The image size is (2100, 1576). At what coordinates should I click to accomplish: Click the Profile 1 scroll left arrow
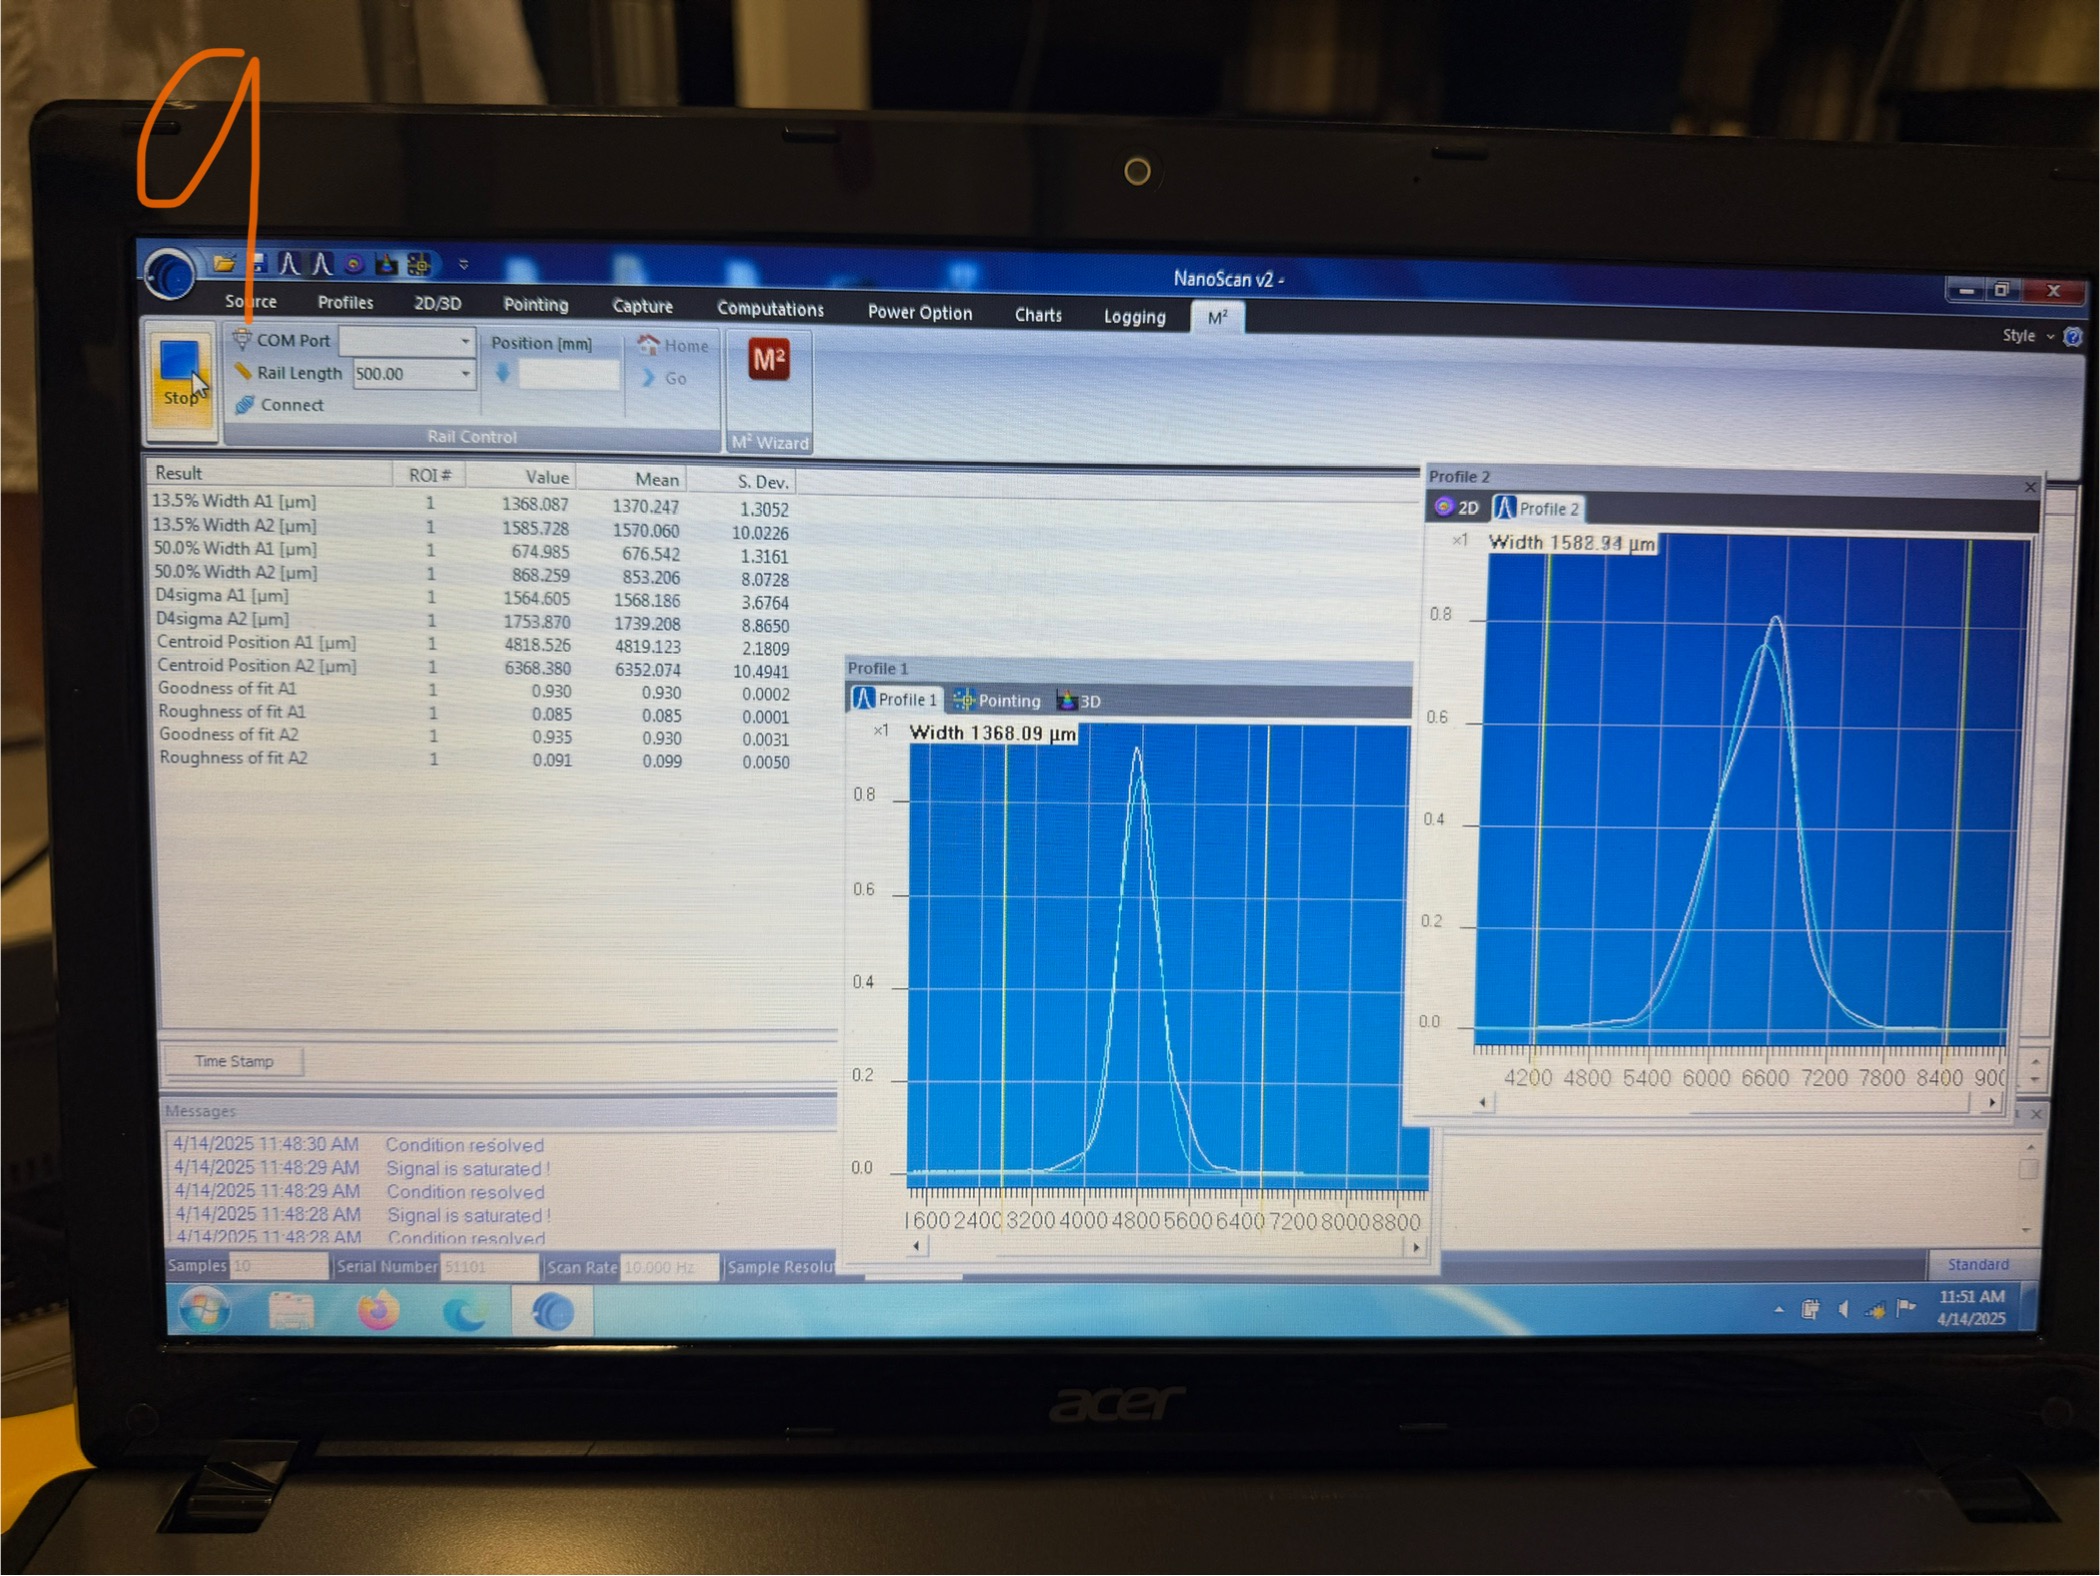tap(917, 1246)
